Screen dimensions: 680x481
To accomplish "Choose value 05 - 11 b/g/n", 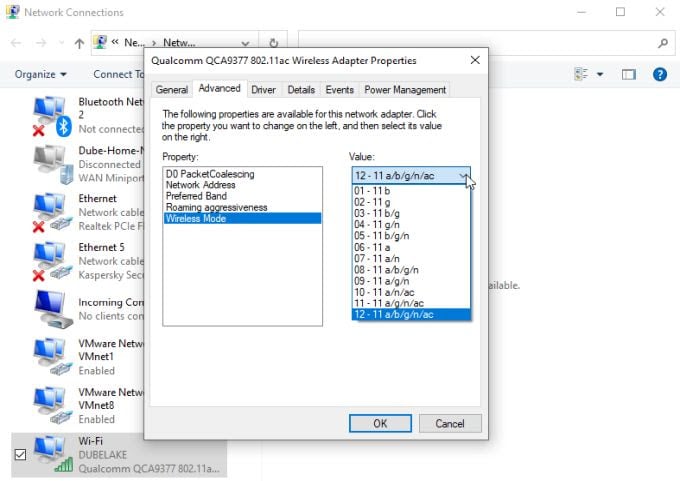I will pyautogui.click(x=411, y=236).
